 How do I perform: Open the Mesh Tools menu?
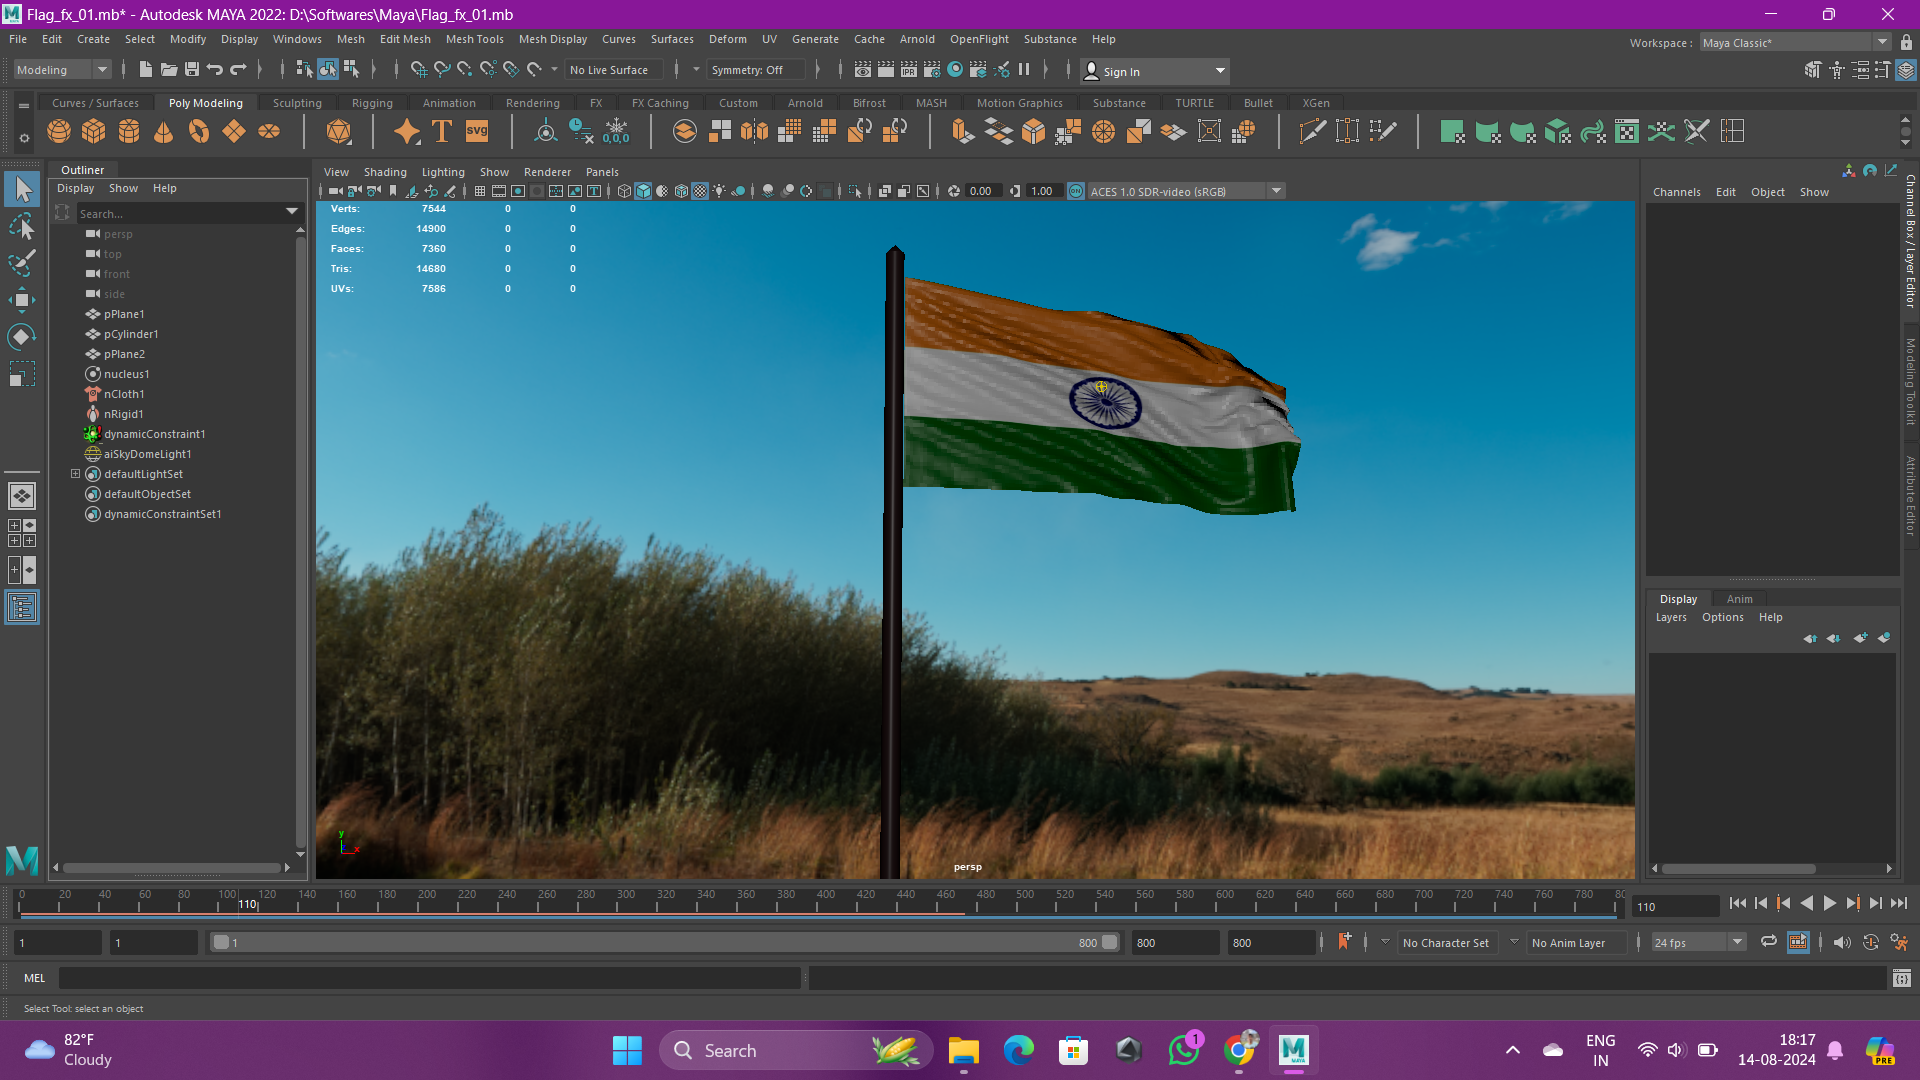click(474, 39)
